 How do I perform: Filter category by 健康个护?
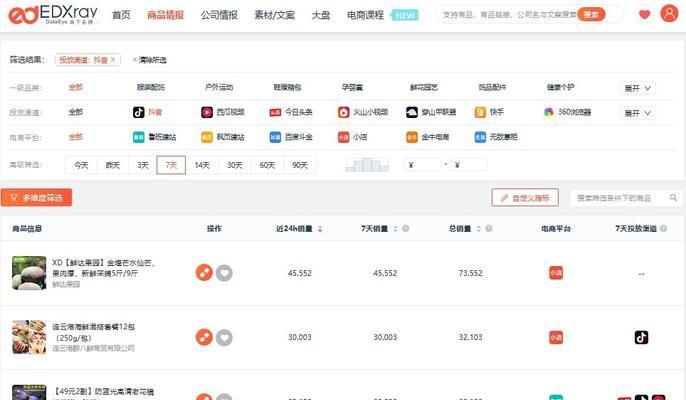click(x=561, y=87)
